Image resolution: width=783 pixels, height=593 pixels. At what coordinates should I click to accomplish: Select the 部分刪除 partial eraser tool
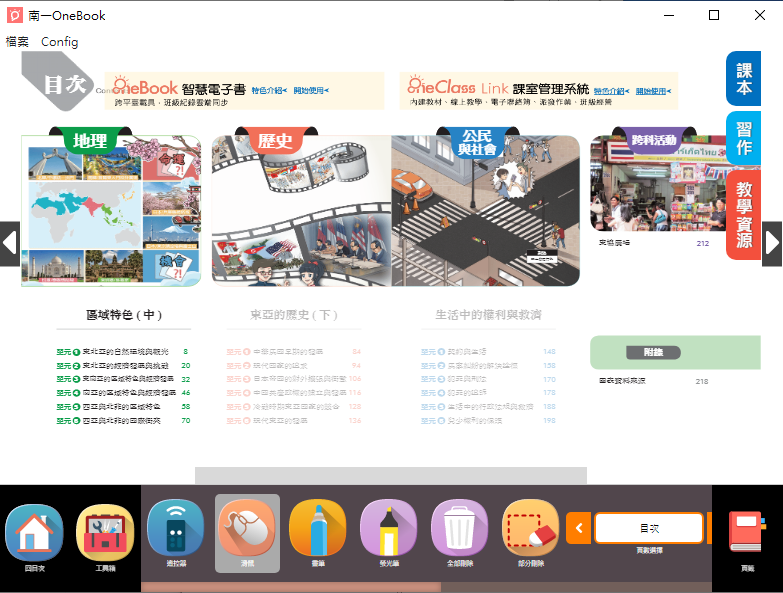(531, 528)
